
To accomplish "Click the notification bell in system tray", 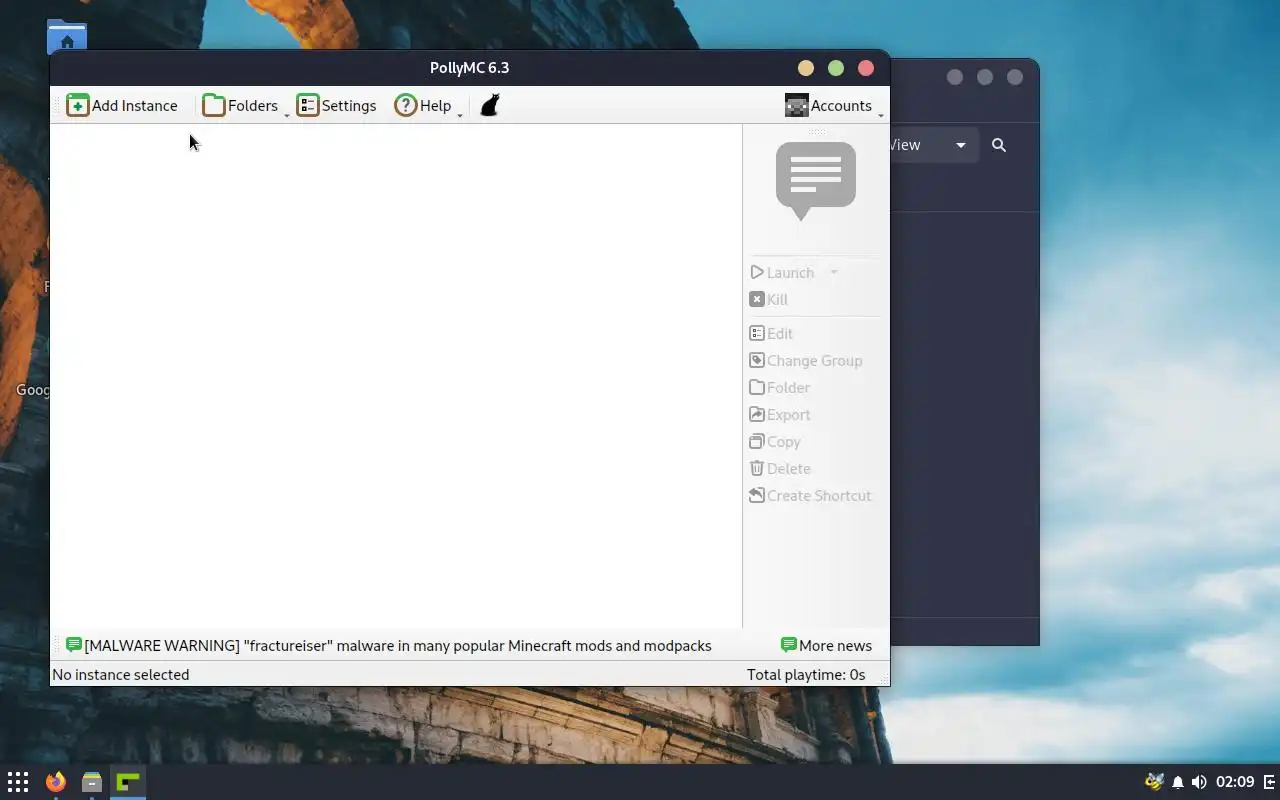I will (x=1178, y=782).
